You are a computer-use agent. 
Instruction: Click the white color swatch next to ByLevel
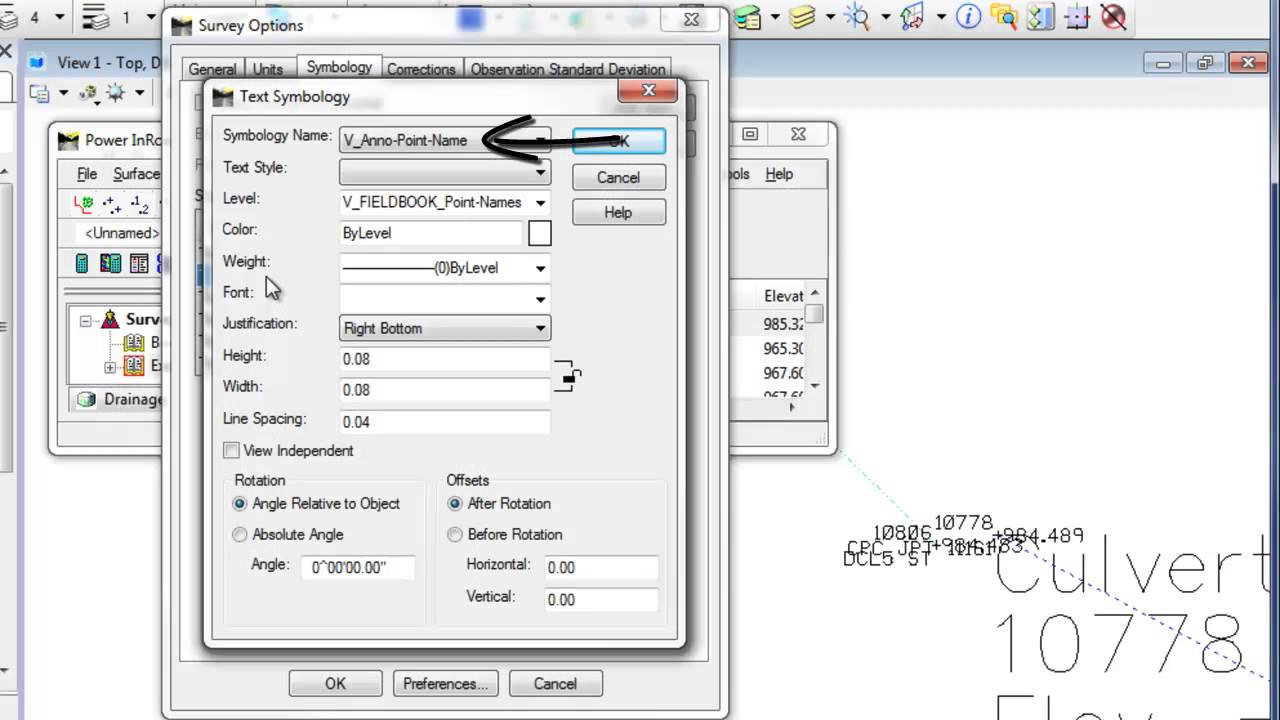coord(539,233)
